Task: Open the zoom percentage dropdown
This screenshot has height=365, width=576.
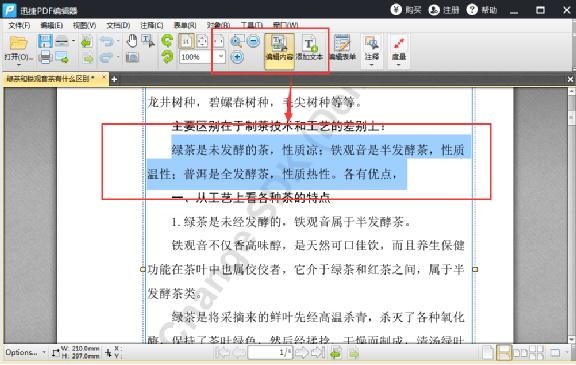Action: click(x=221, y=57)
